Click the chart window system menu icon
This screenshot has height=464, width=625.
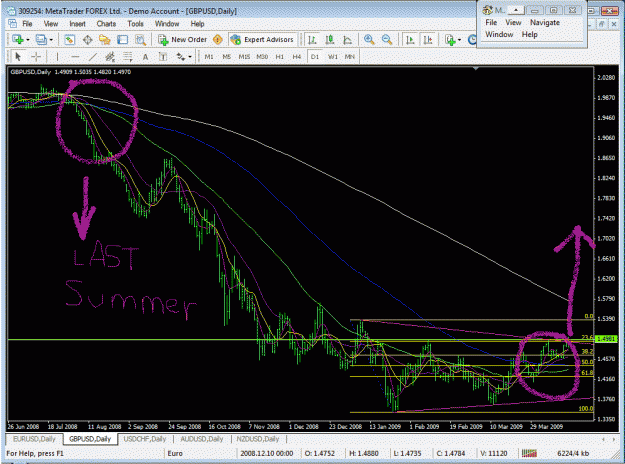pos(13,24)
